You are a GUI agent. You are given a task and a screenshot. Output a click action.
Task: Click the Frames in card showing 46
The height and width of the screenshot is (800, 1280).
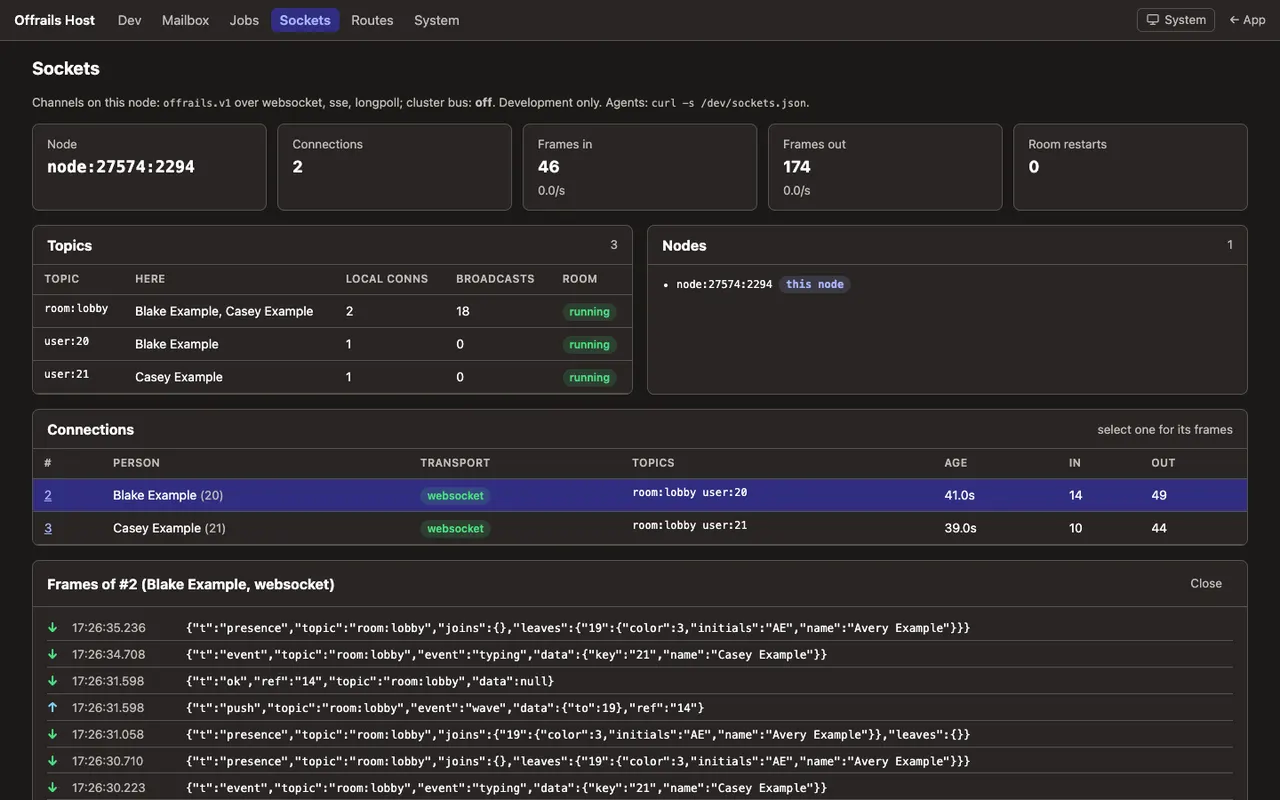click(640, 167)
